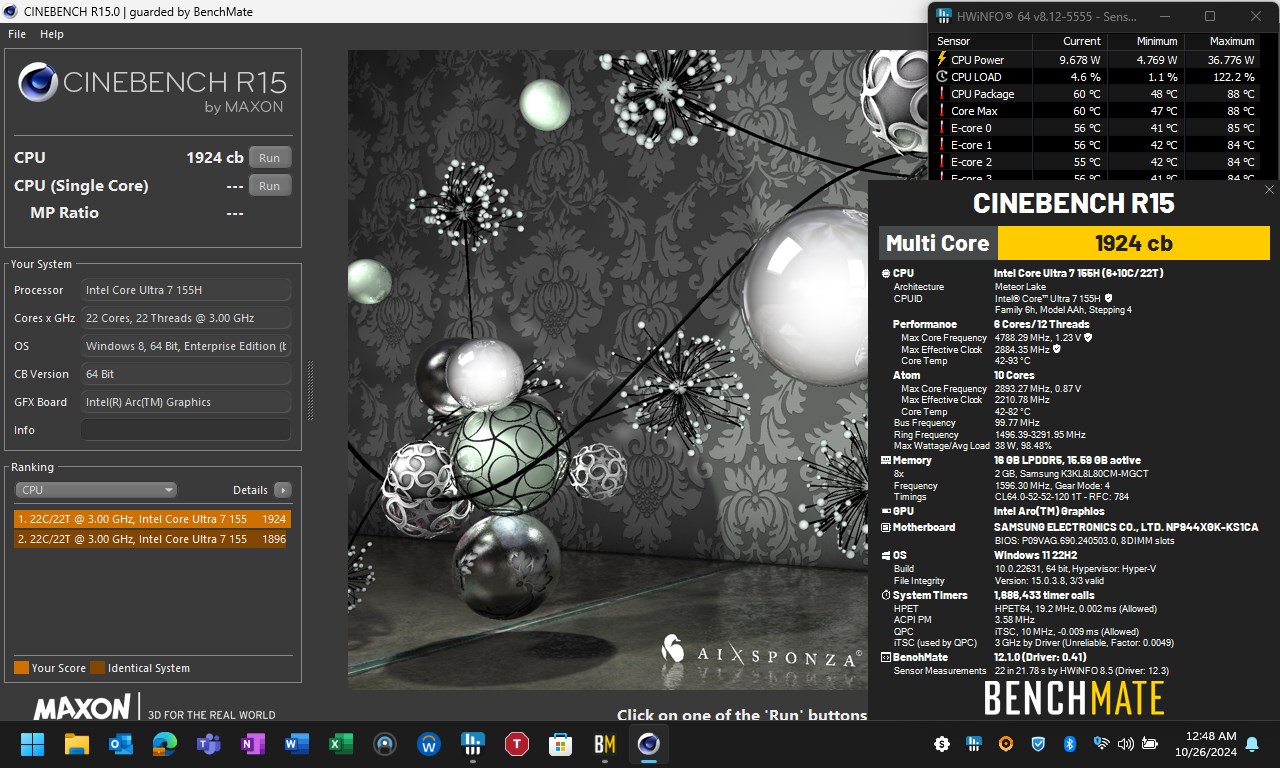Open the File menu
This screenshot has height=768, width=1280.
tap(17, 34)
